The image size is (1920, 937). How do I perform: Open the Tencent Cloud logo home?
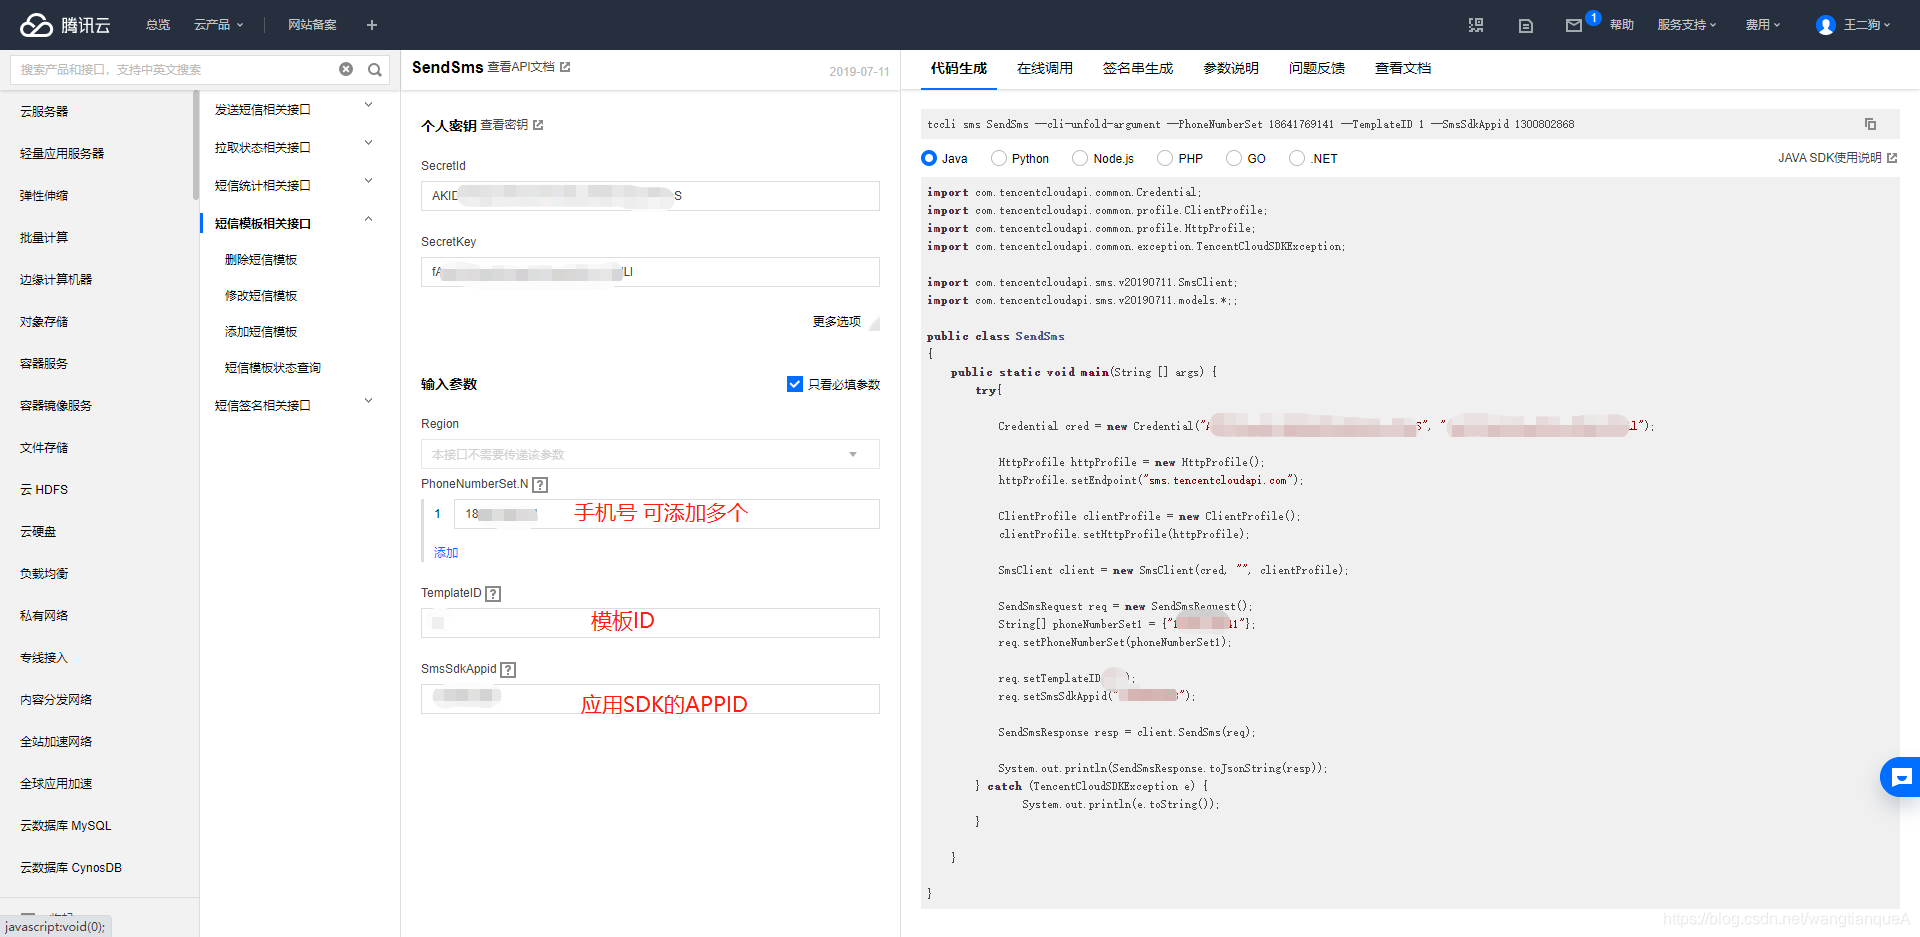tap(66, 25)
